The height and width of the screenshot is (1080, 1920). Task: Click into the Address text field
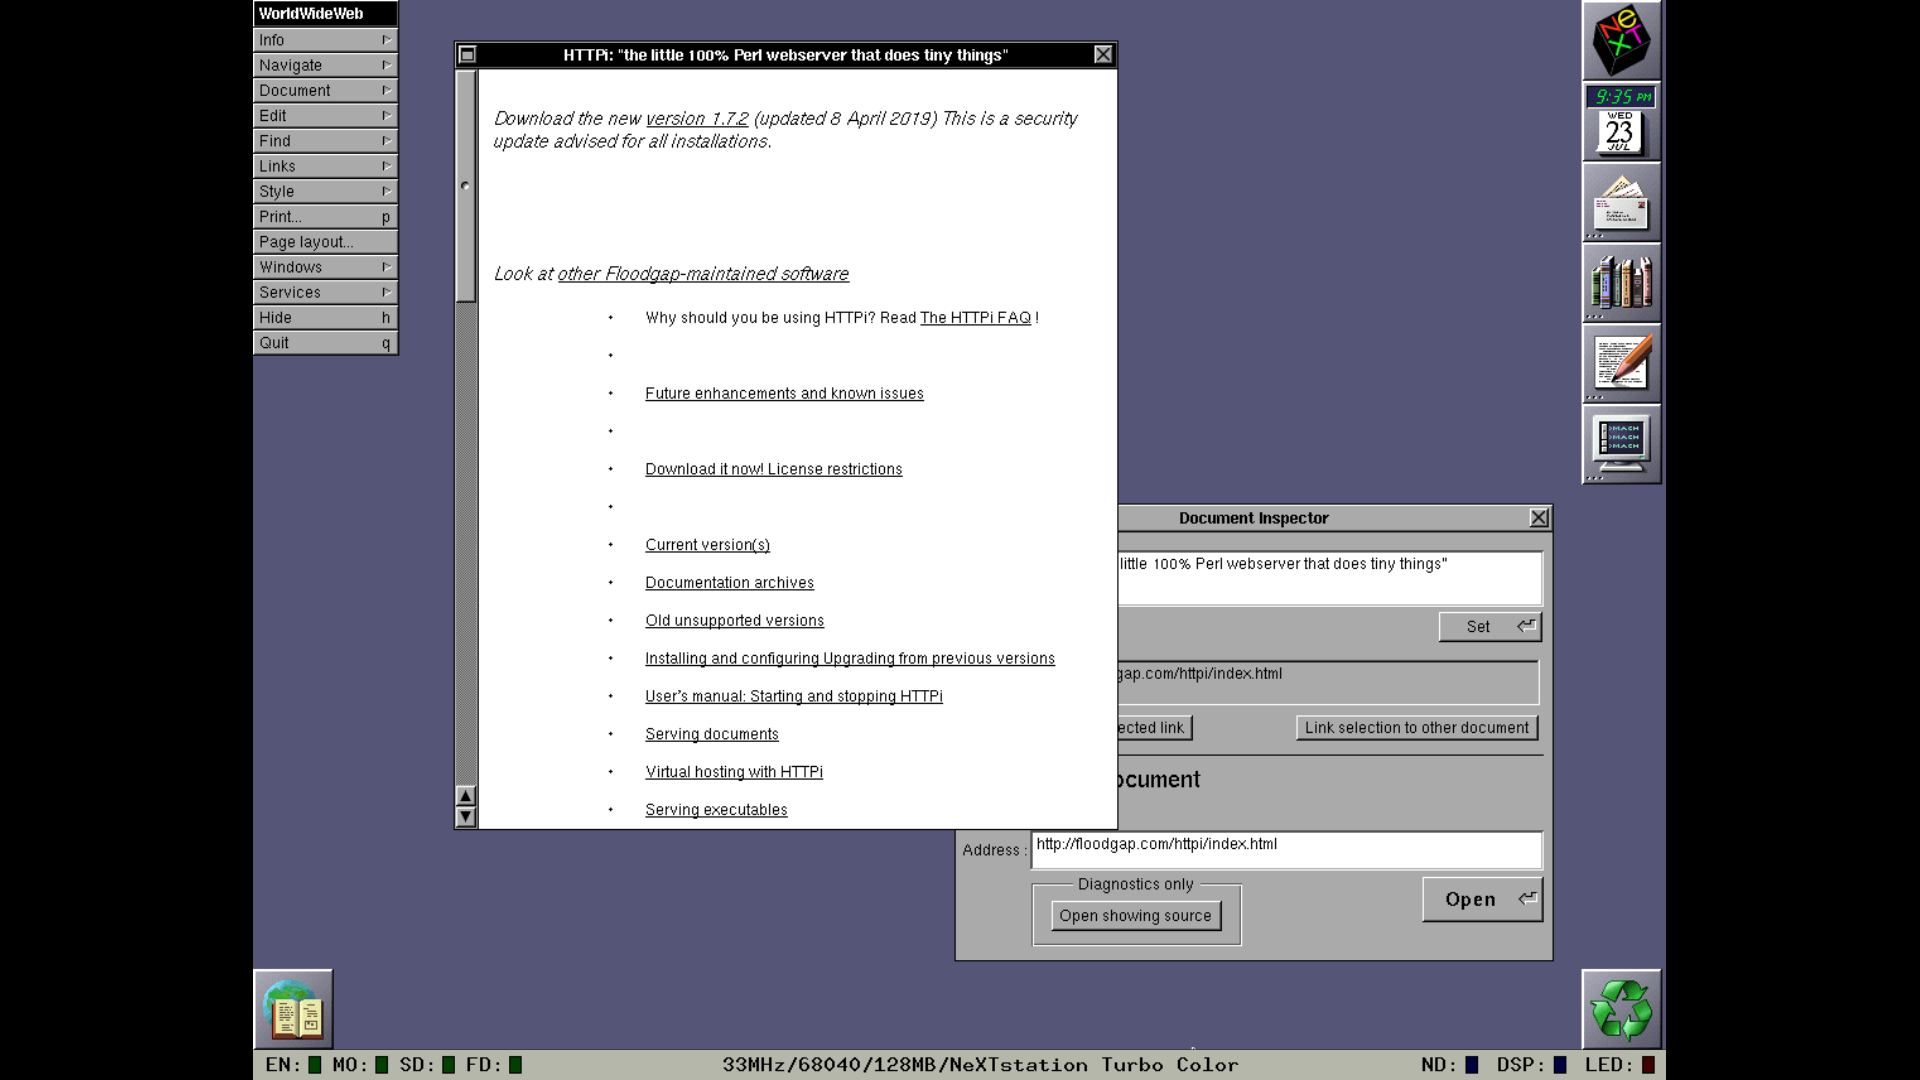1285,849
